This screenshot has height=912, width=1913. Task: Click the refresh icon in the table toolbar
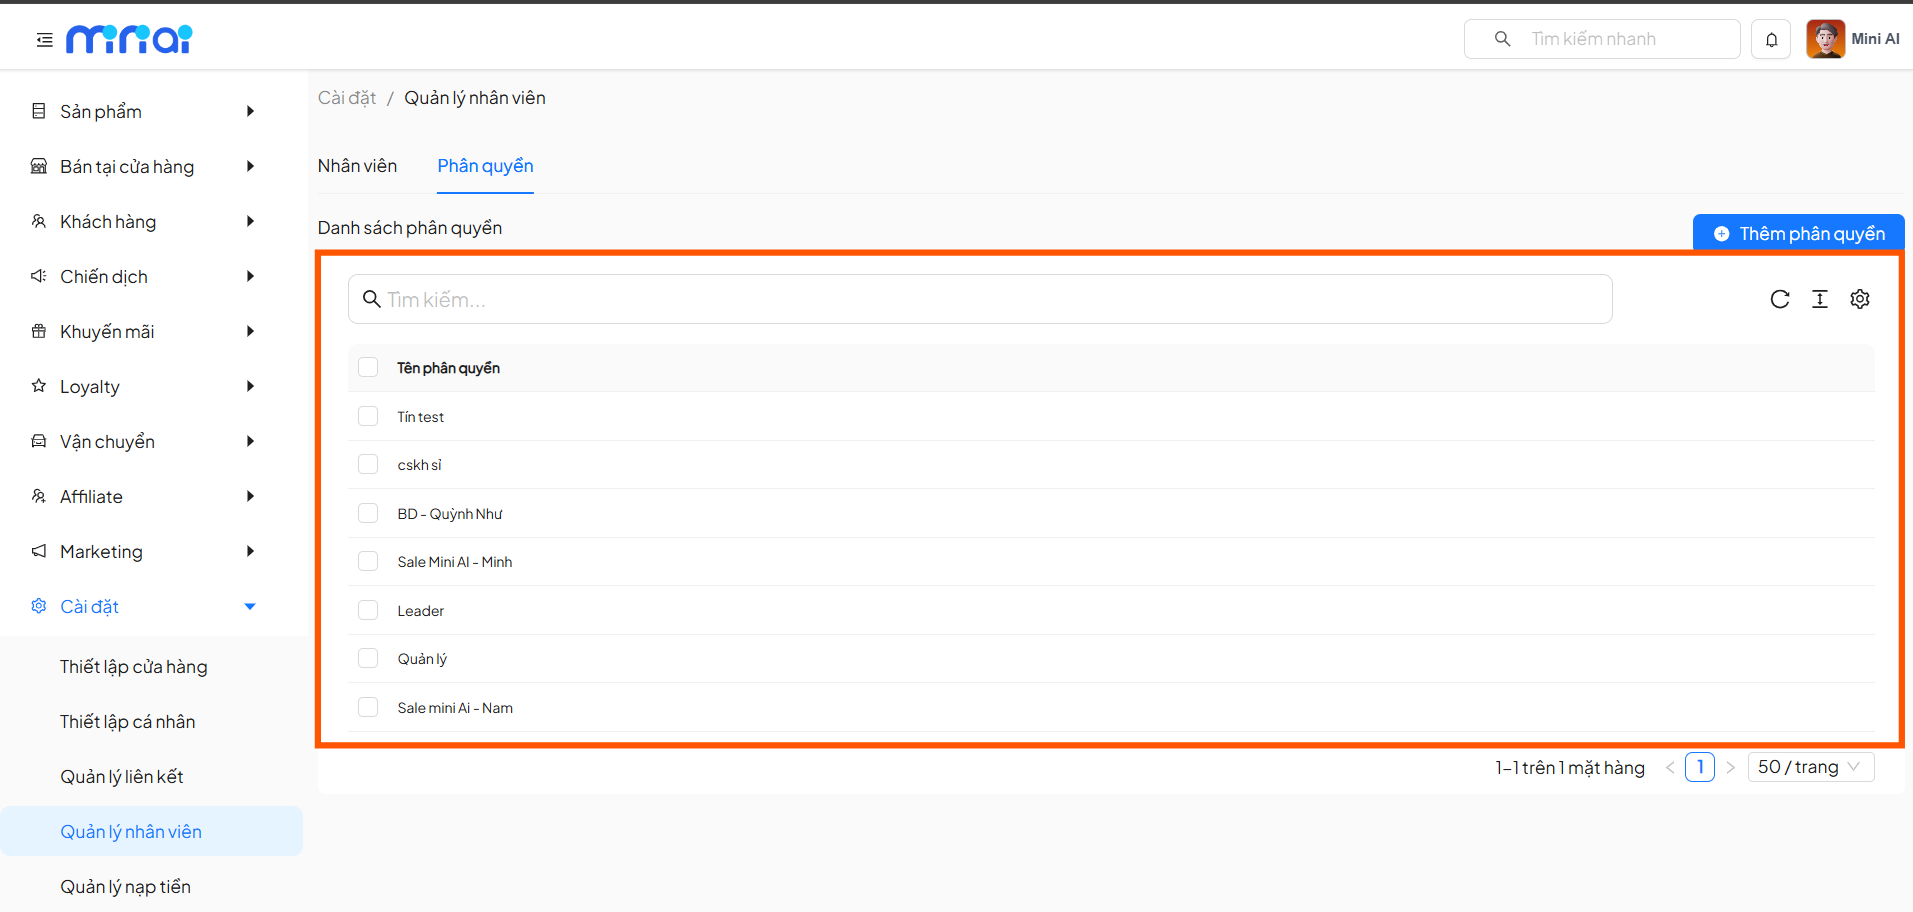[1779, 299]
